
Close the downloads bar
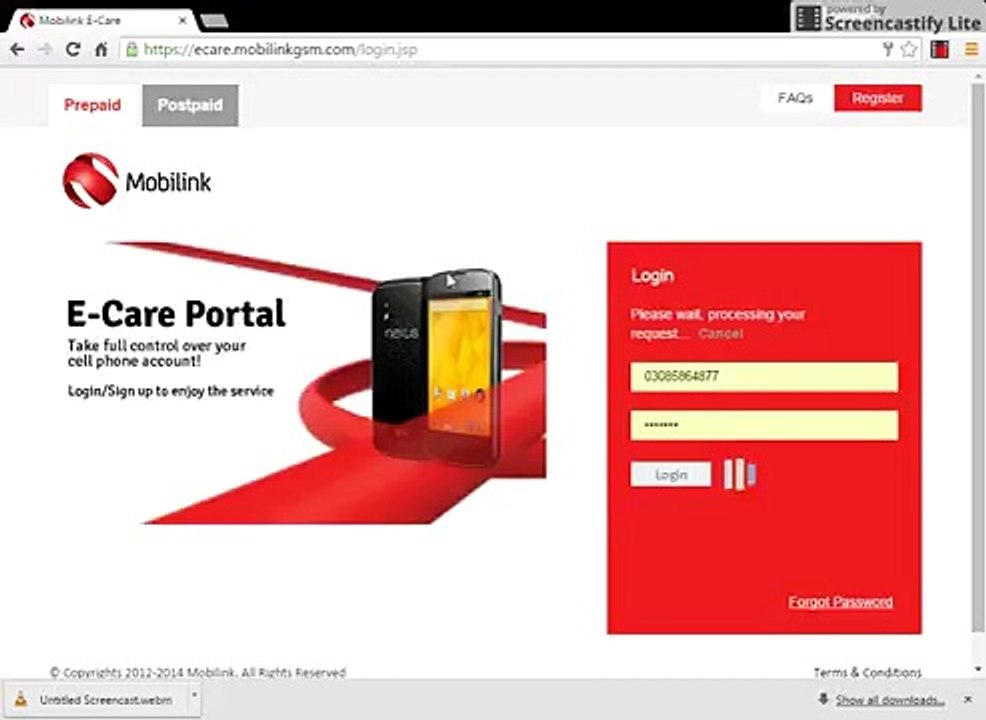pyautogui.click(x=968, y=699)
